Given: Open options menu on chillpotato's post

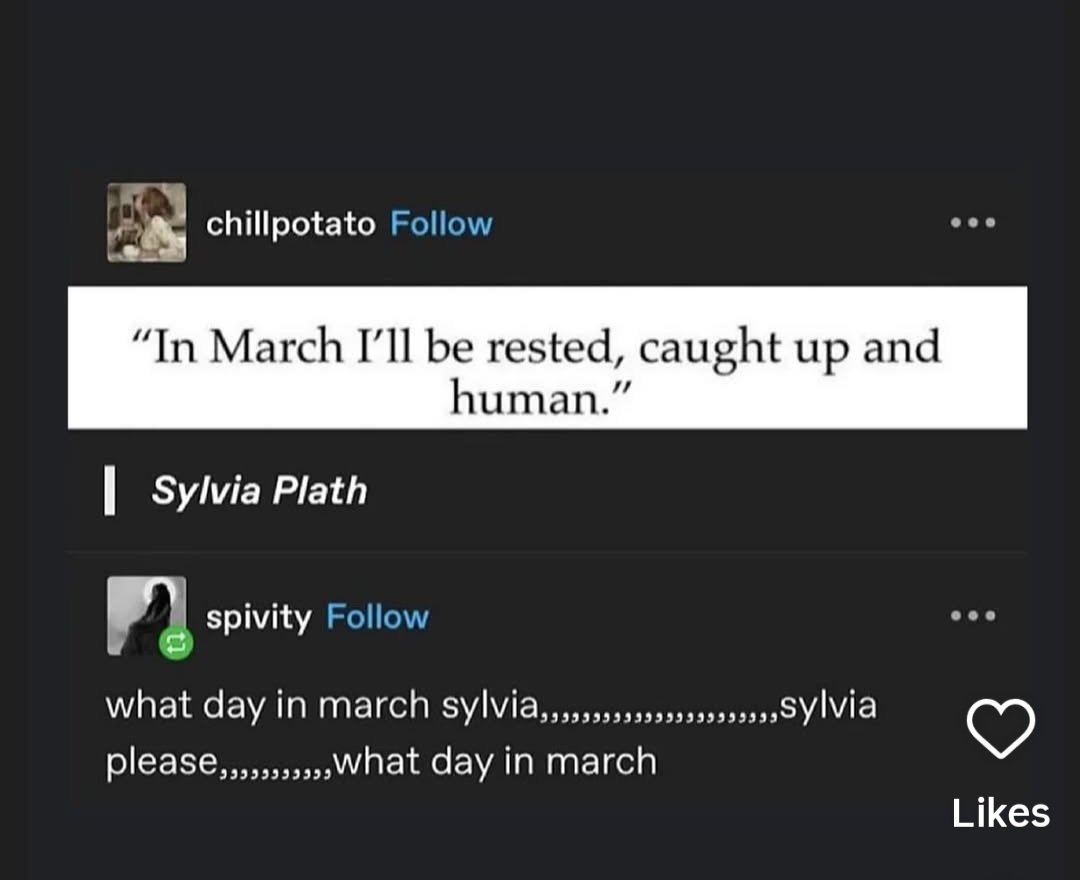Looking at the screenshot, I should (973, 223).
